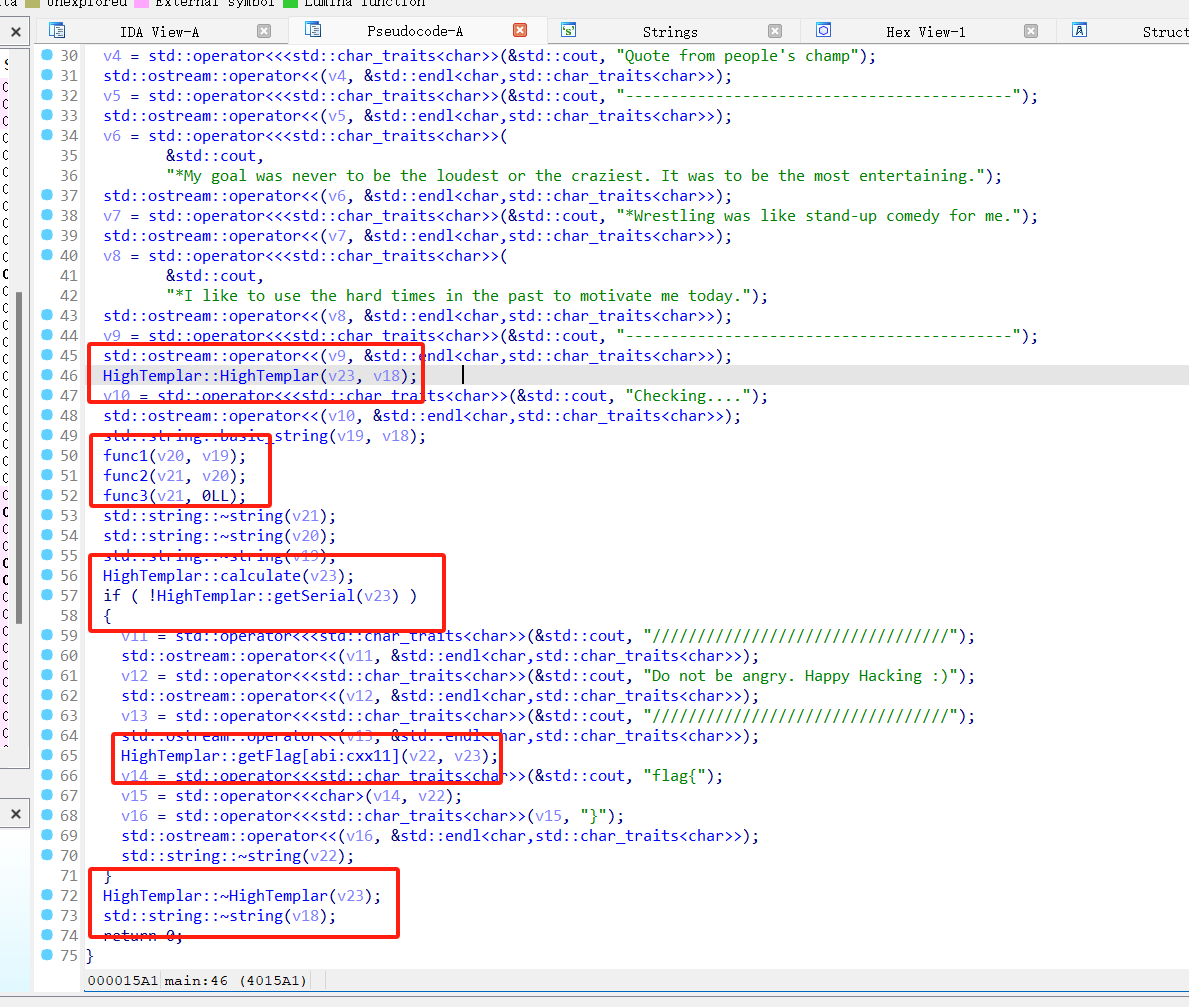The height and width of the screenshot is (1007, 1189).
Task: Toggle breakpoint dot on line 65
Action: pyautogui.click(x=47, y=754)
